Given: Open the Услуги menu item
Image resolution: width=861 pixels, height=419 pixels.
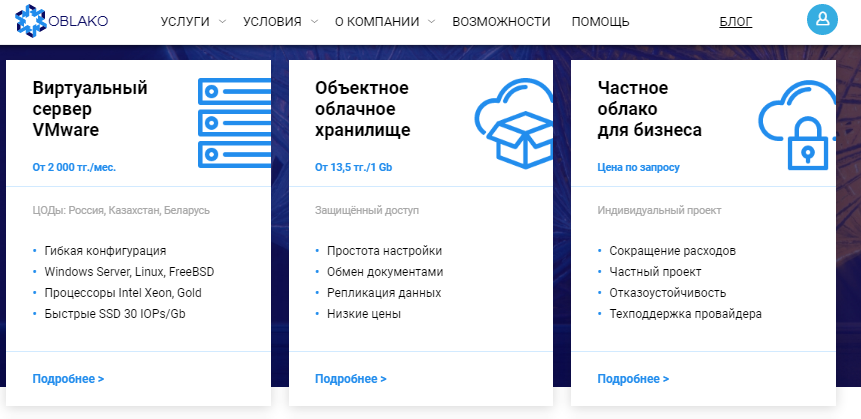Looking at the screenshot, I should pyautogui.click(x=185, y=22).
